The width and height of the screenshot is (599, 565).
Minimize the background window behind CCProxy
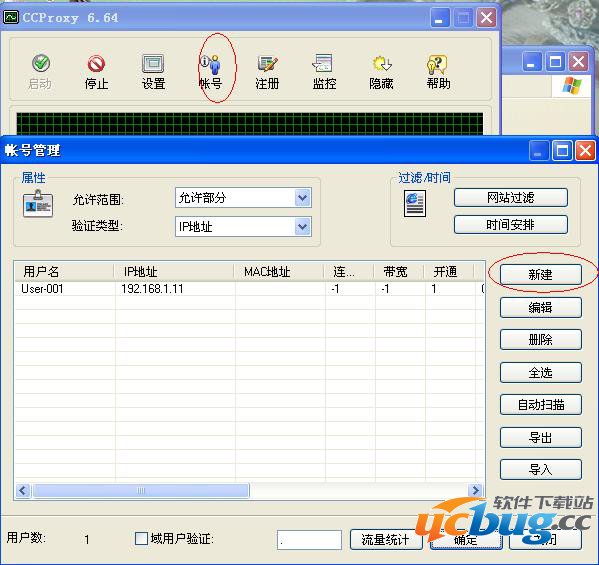coord(532,62)
